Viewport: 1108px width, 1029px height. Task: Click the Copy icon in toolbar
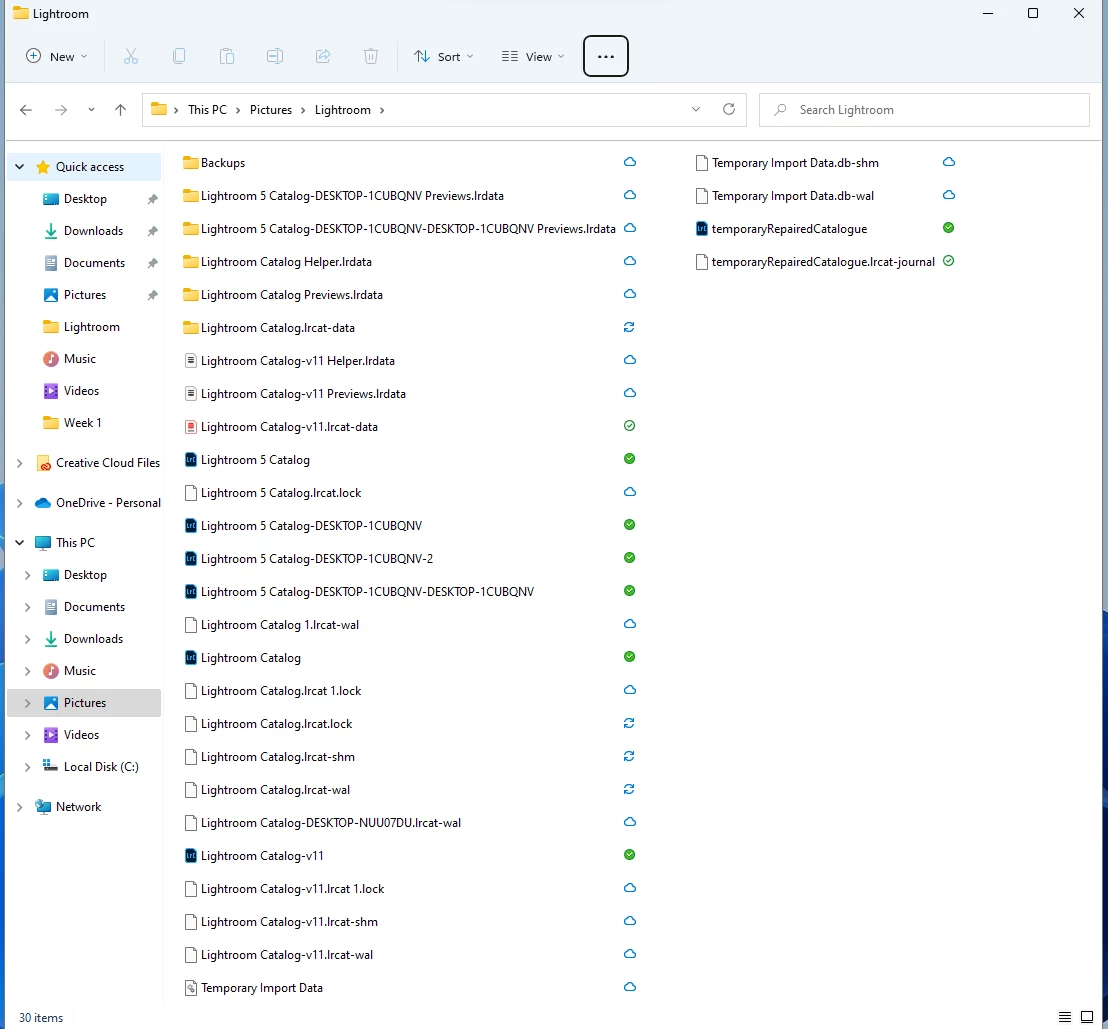(179, 57)
